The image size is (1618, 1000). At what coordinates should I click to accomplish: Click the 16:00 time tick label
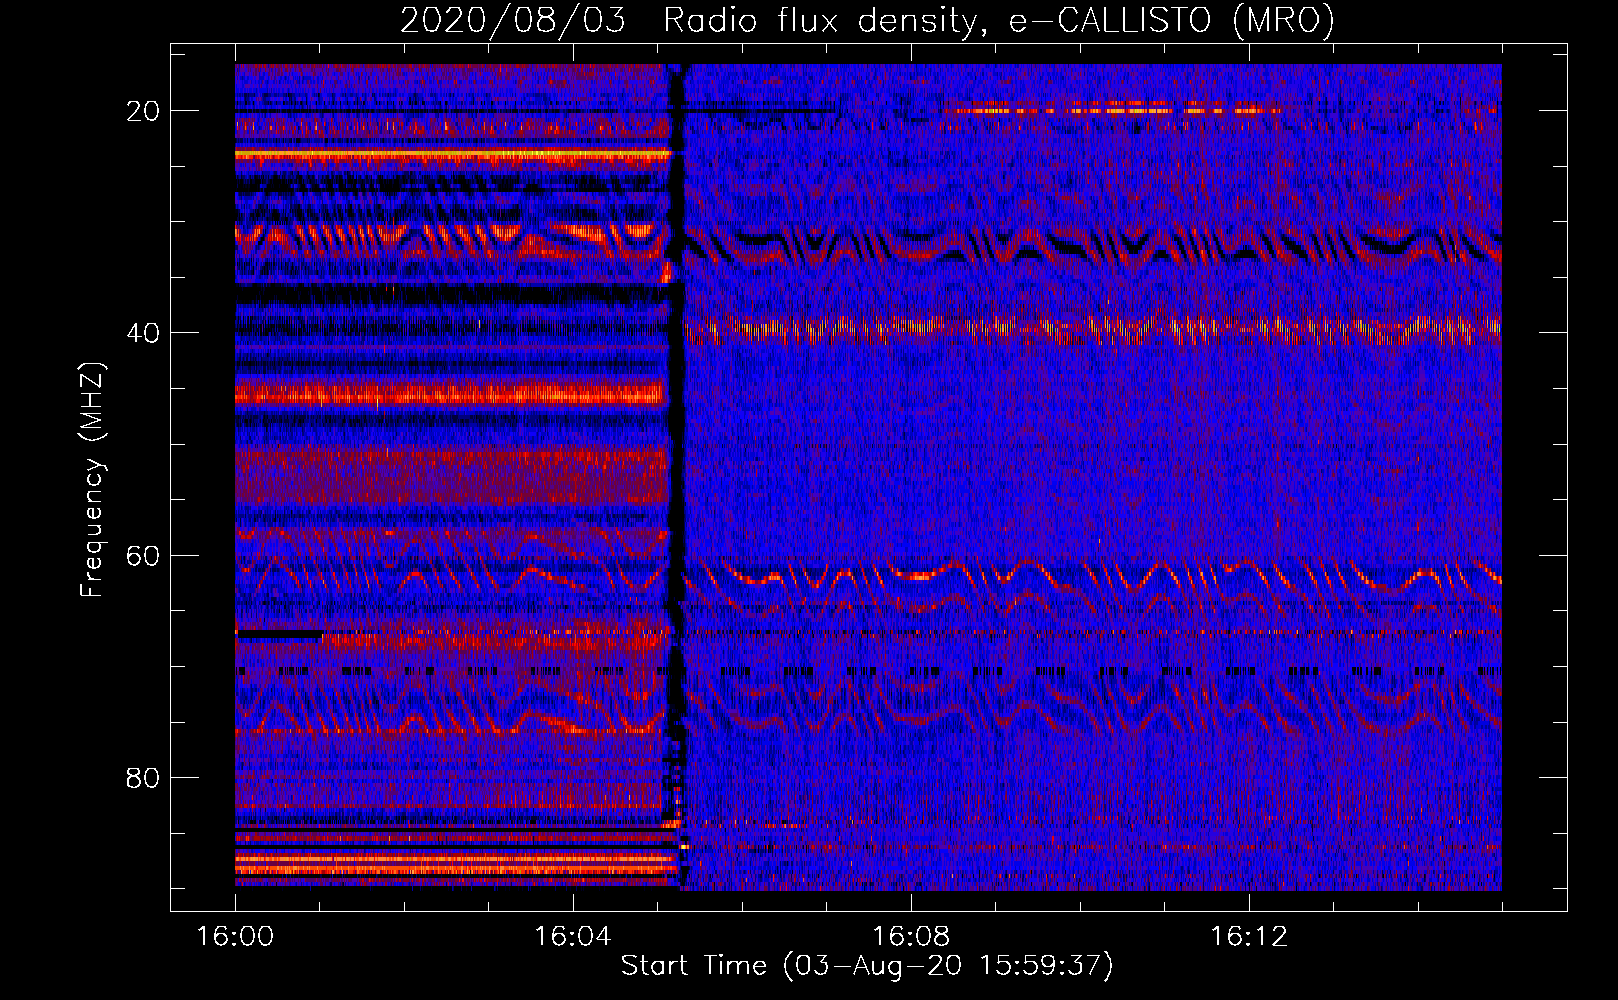(235, 937)
